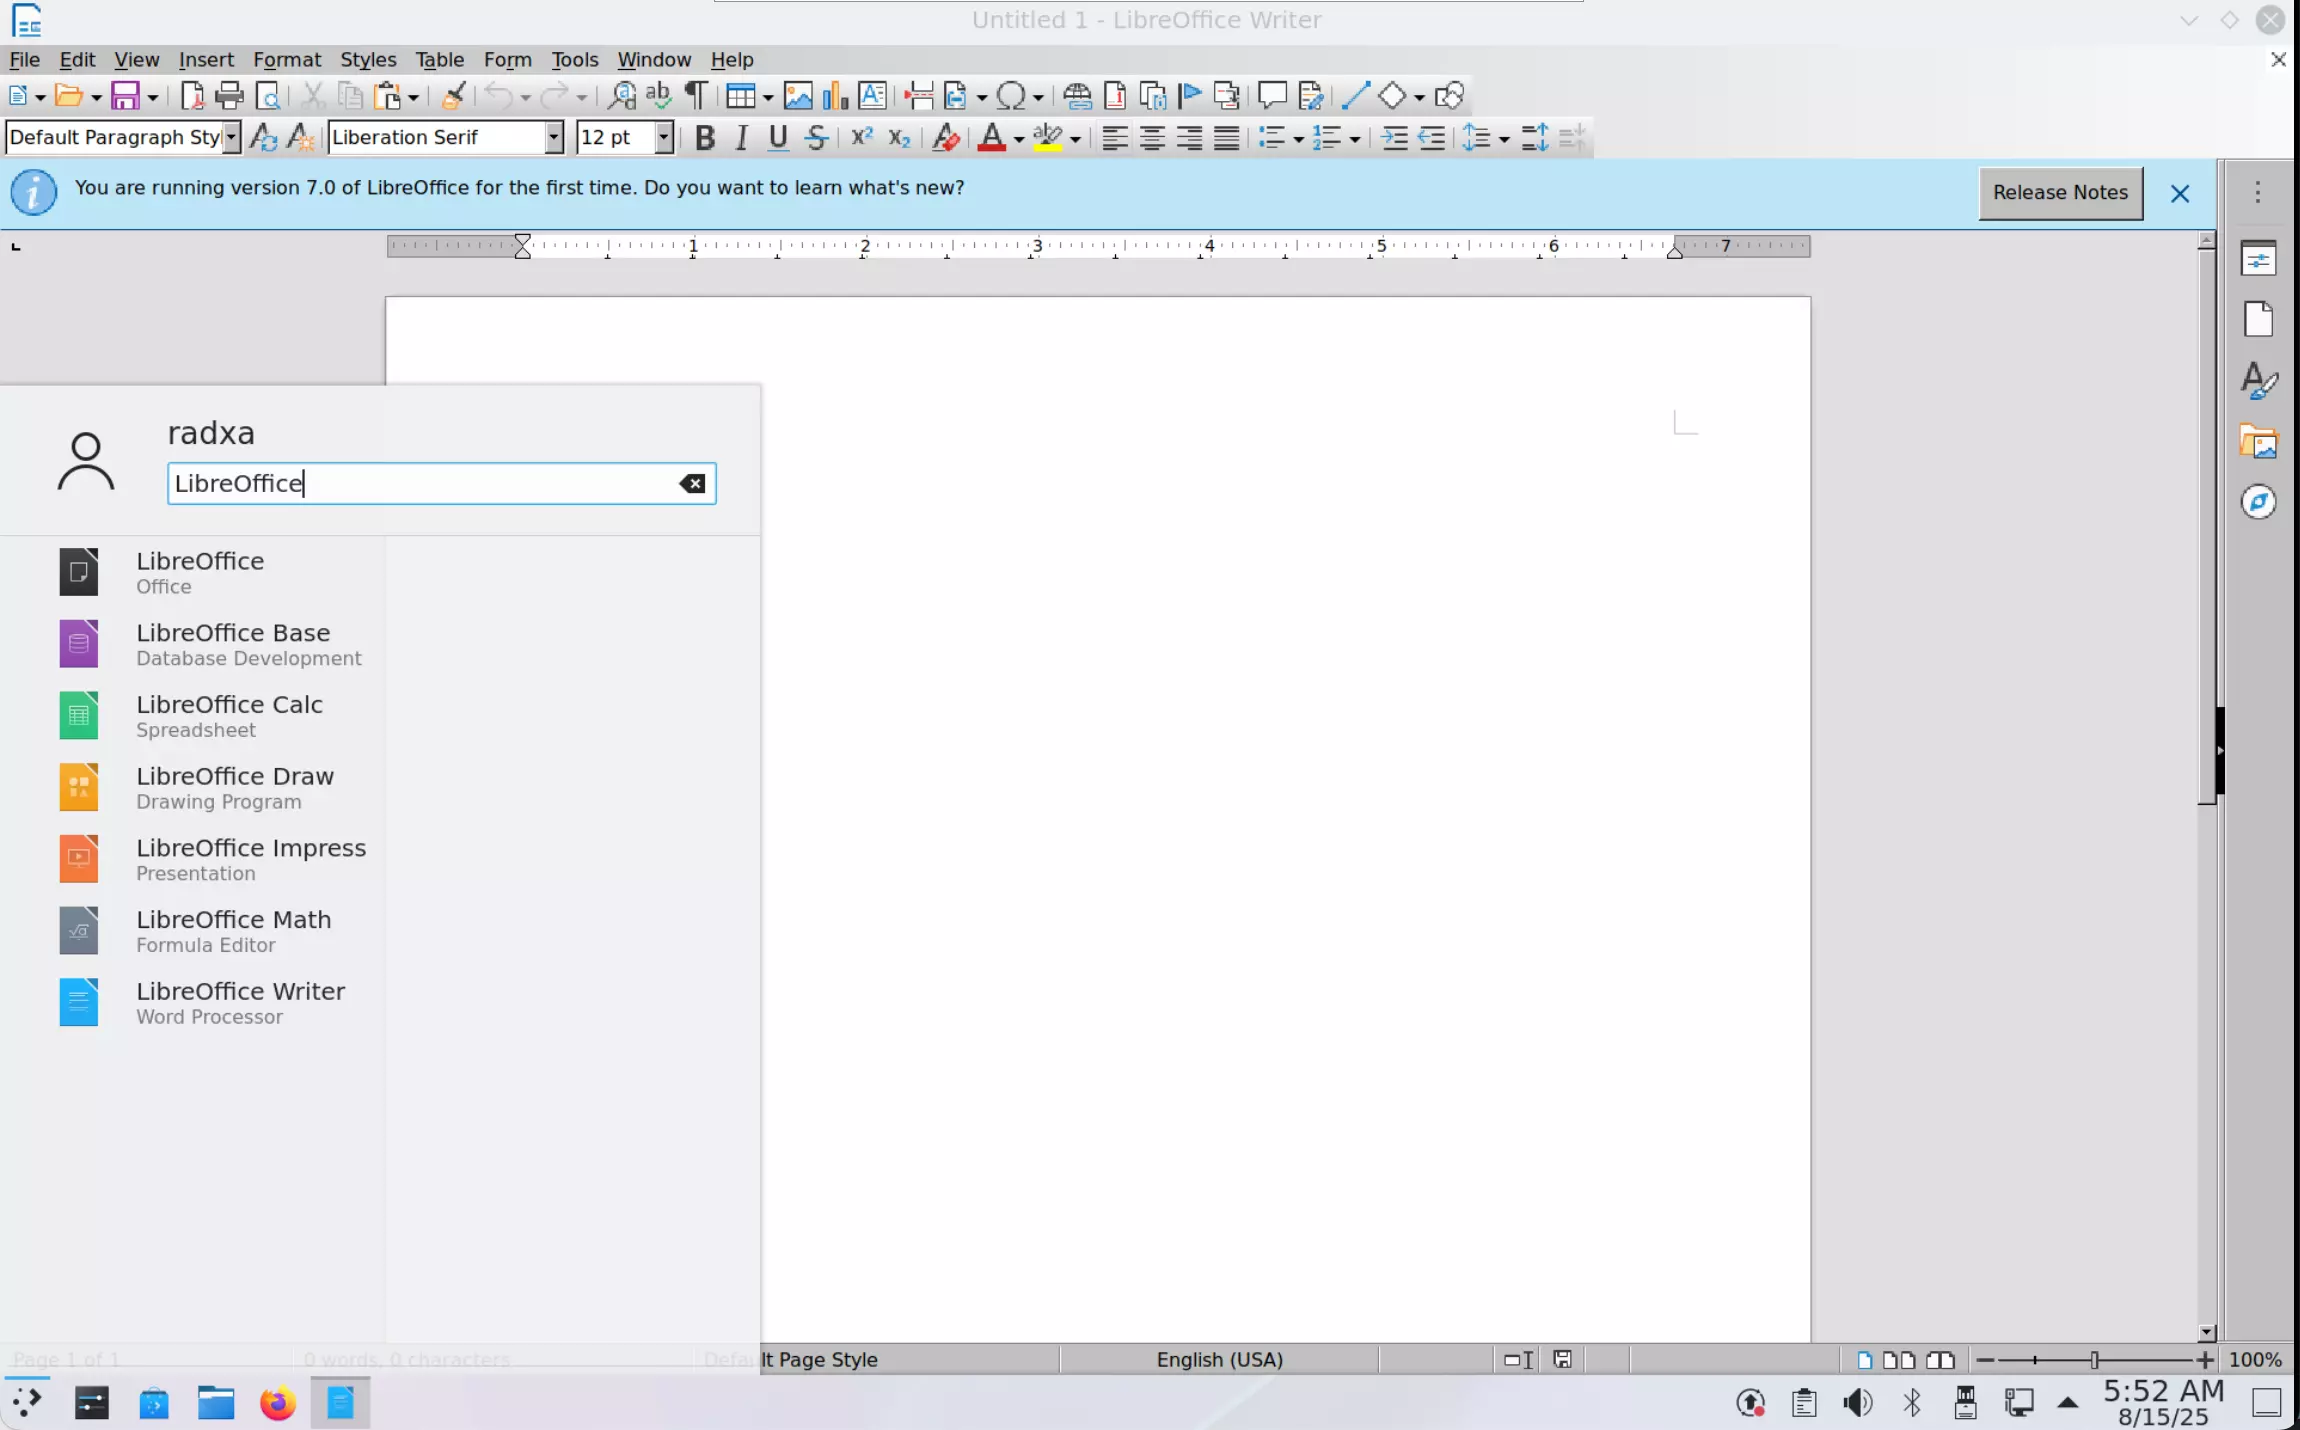Open Font Size dropdown arrow

(663, 137)
